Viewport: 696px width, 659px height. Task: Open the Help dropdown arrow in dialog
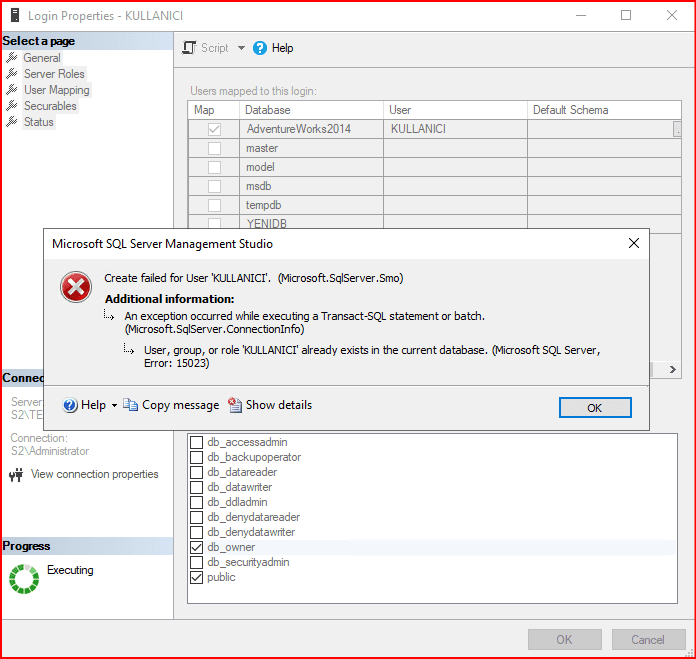pos(114,405)
